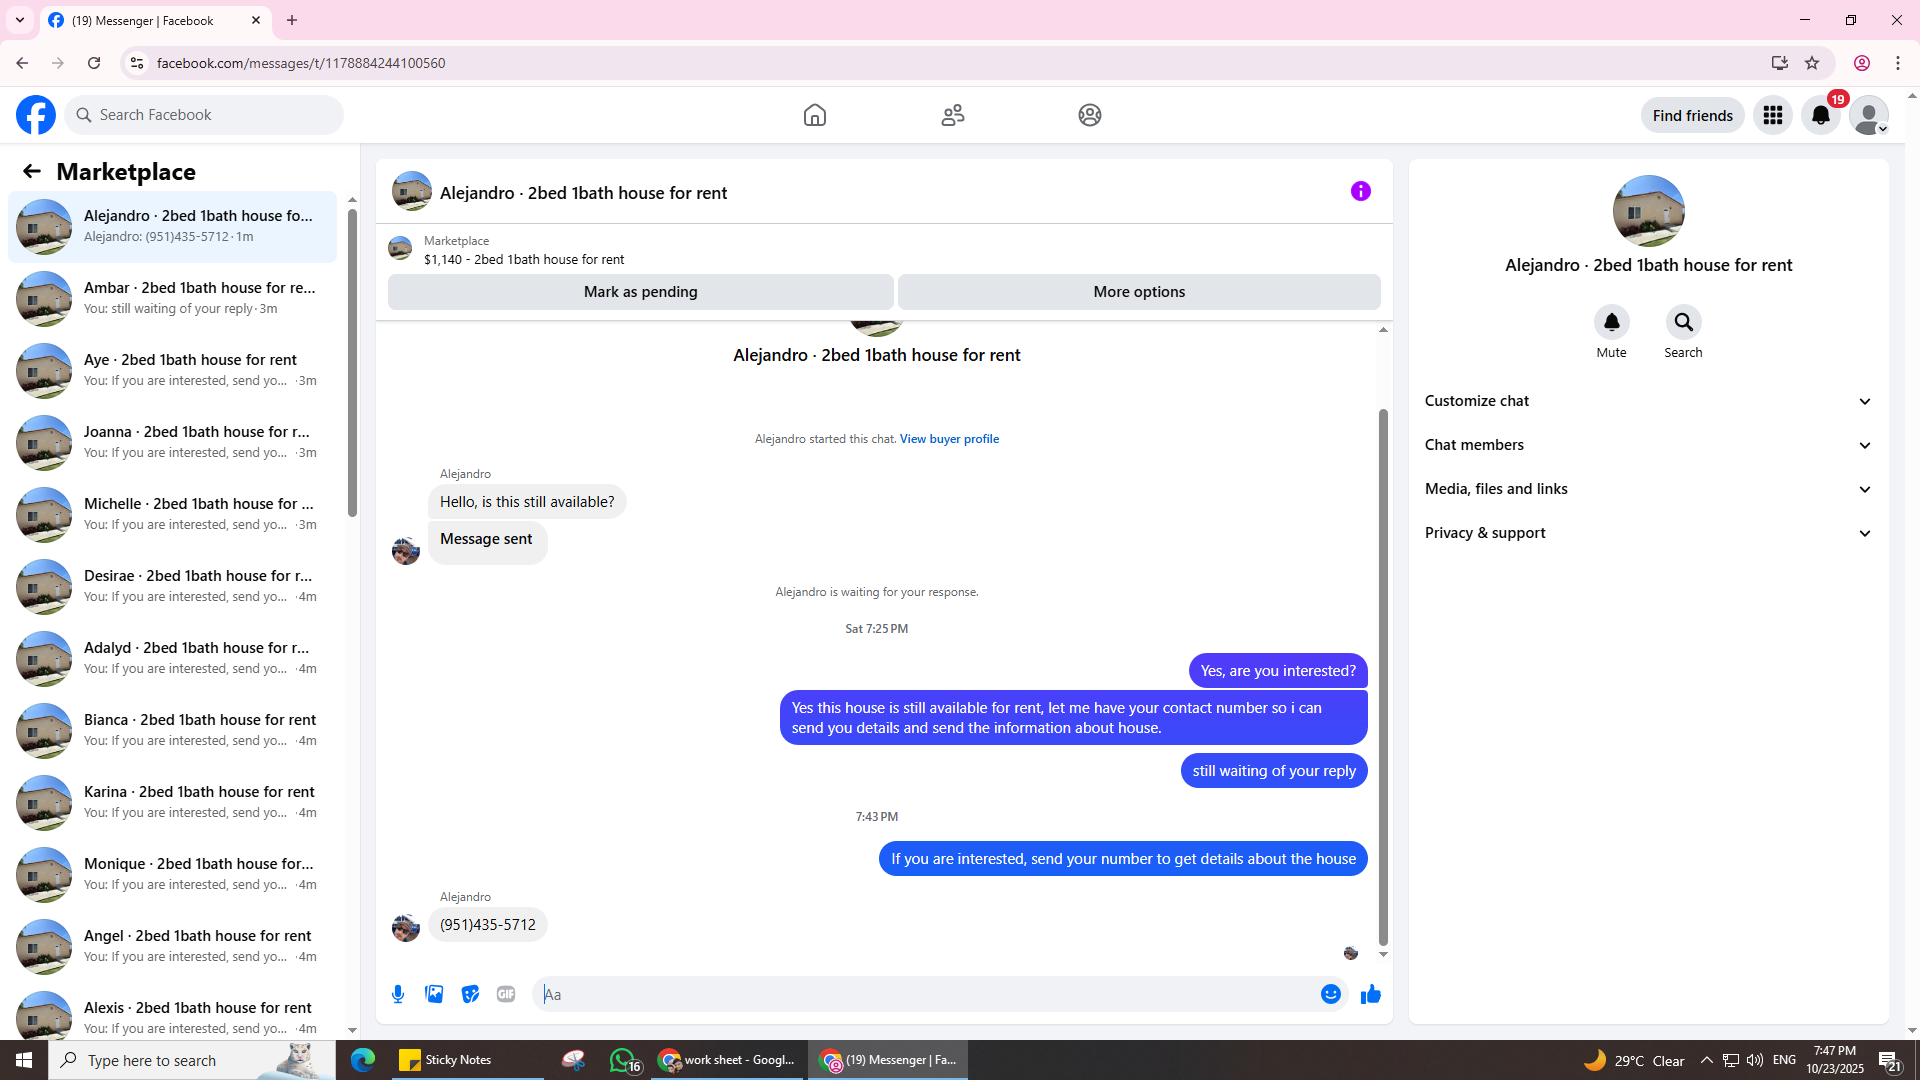This screenshot has height=1080, width=1920.
Task: Open the sticker picker icon
Action: 470,994
